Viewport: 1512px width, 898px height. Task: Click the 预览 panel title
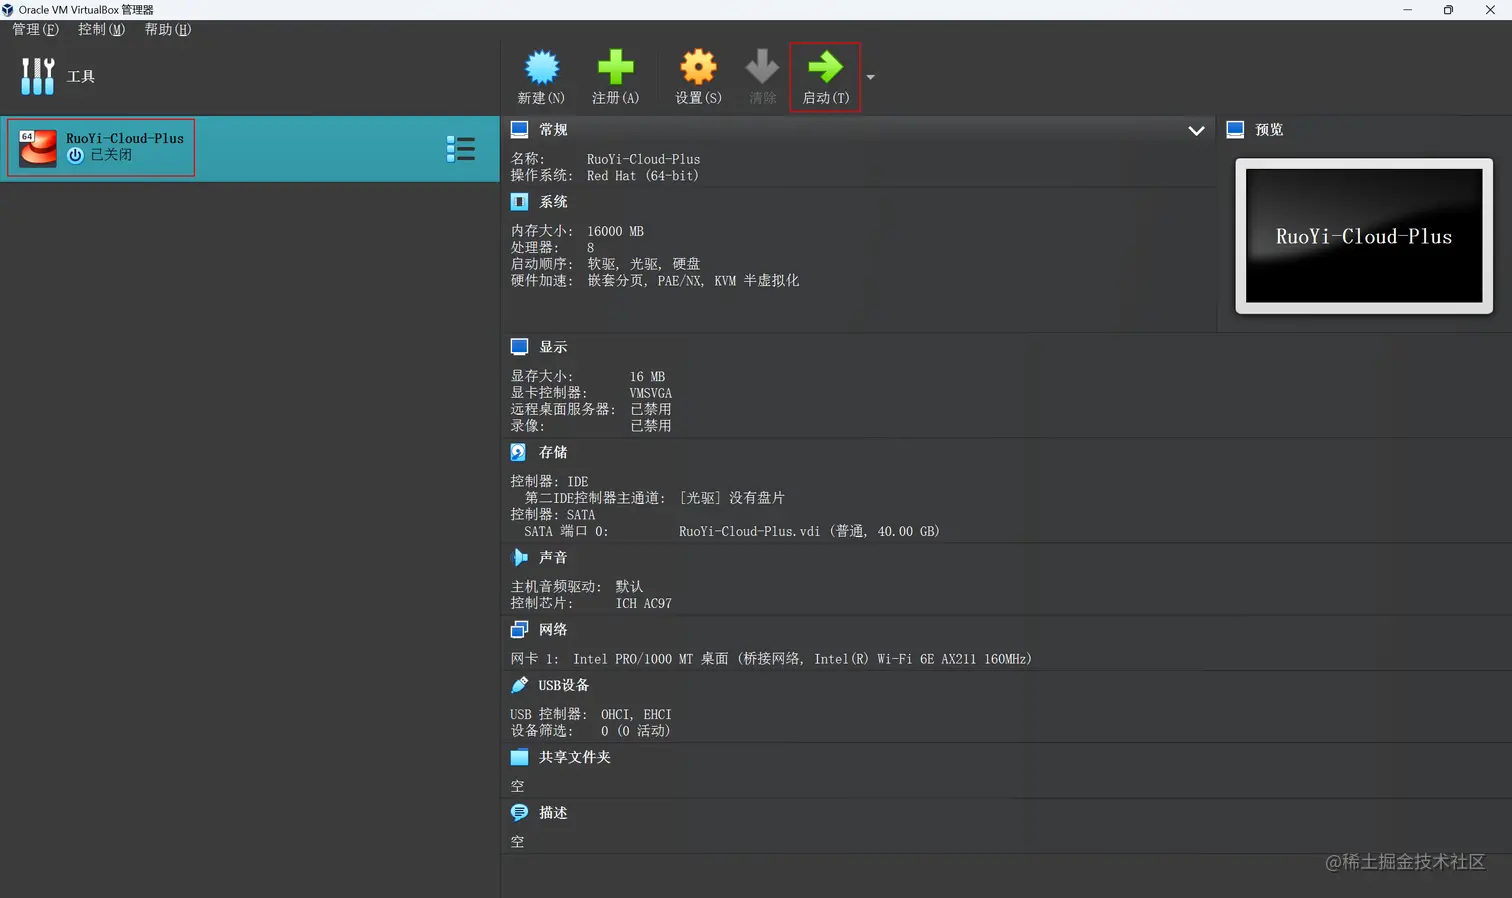(1269, 130)
